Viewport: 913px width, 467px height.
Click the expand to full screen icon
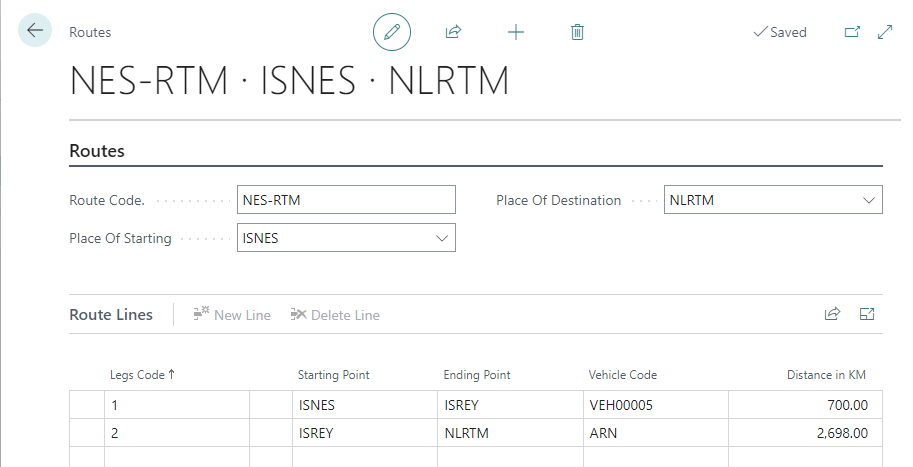885,32
